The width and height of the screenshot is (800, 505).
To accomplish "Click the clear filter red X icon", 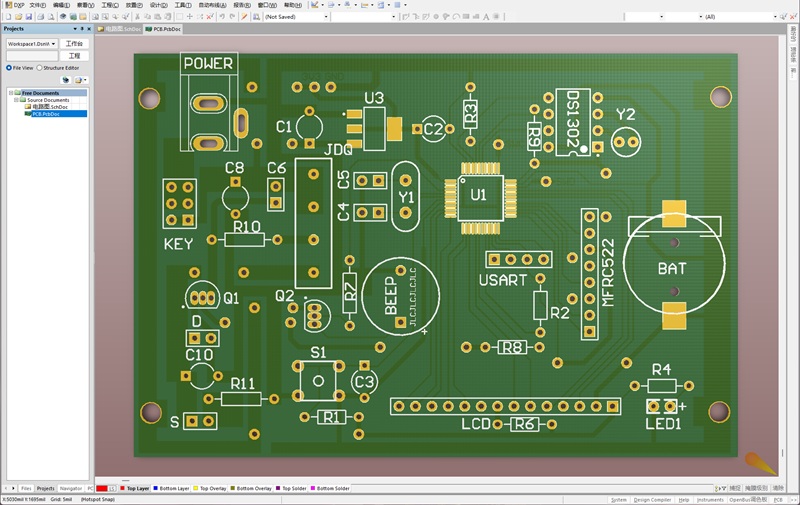I will tap(210, 17).
